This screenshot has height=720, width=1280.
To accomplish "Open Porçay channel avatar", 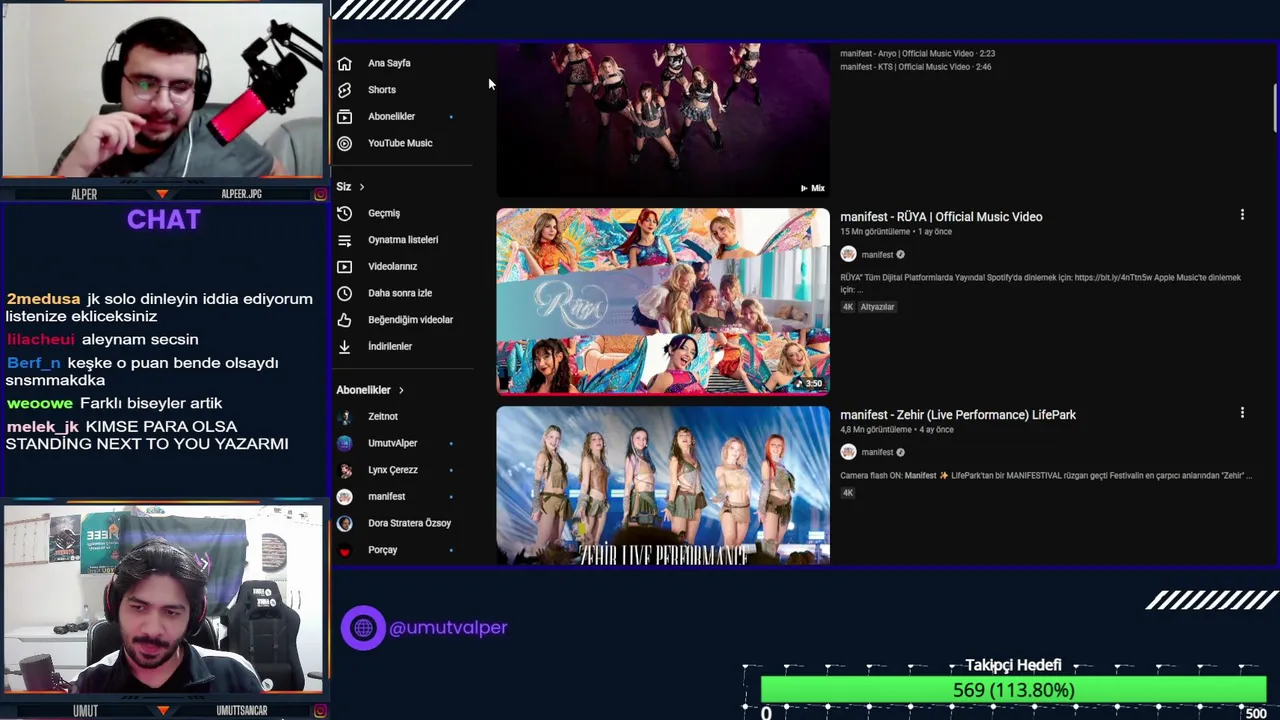I will click(x=344, y=550).
